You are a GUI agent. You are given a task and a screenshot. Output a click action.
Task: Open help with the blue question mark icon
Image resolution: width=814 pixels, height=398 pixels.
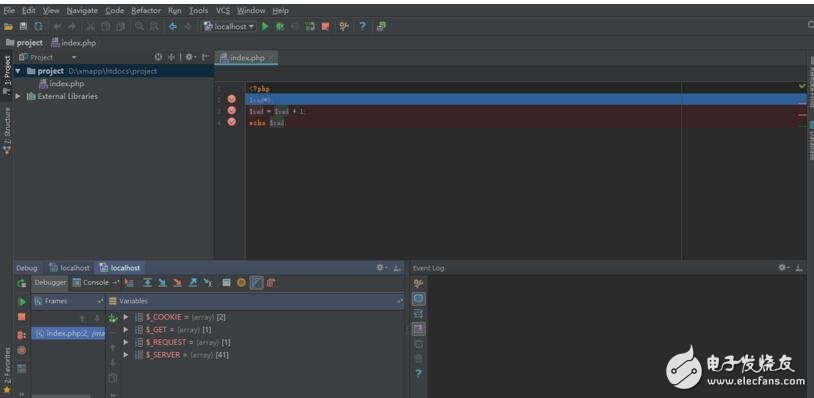tap(362, 26)
